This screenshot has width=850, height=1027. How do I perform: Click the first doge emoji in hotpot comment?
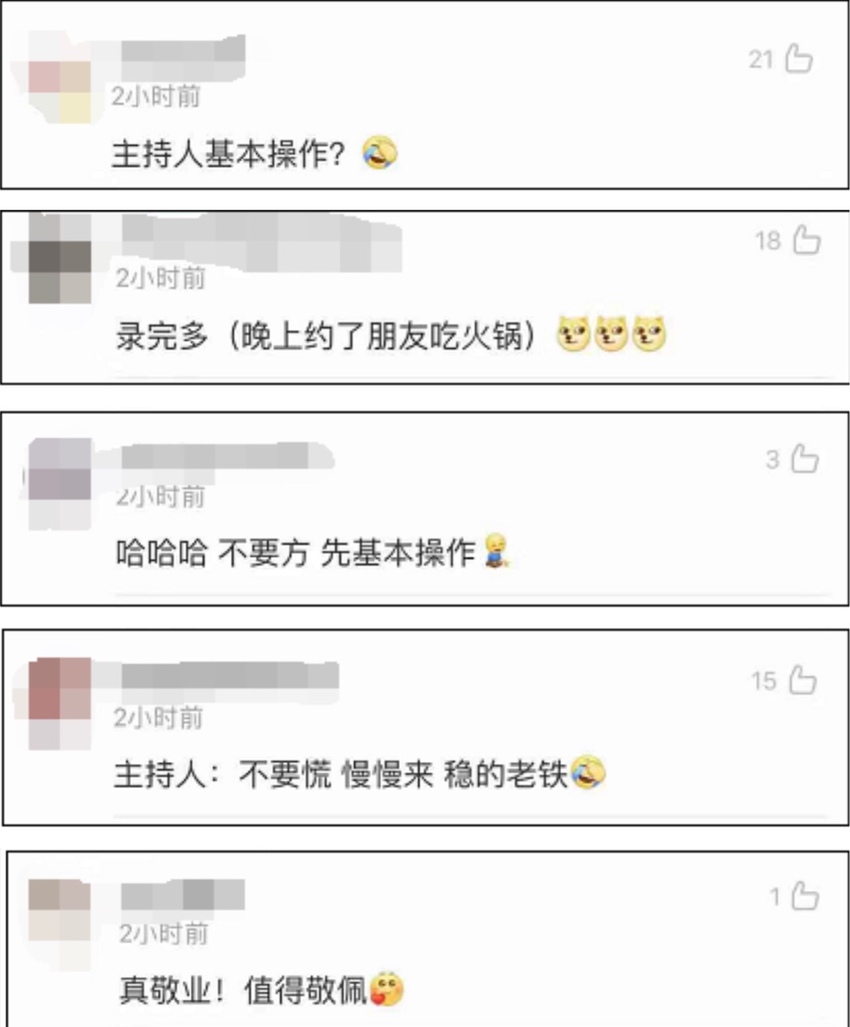point(573,335)
